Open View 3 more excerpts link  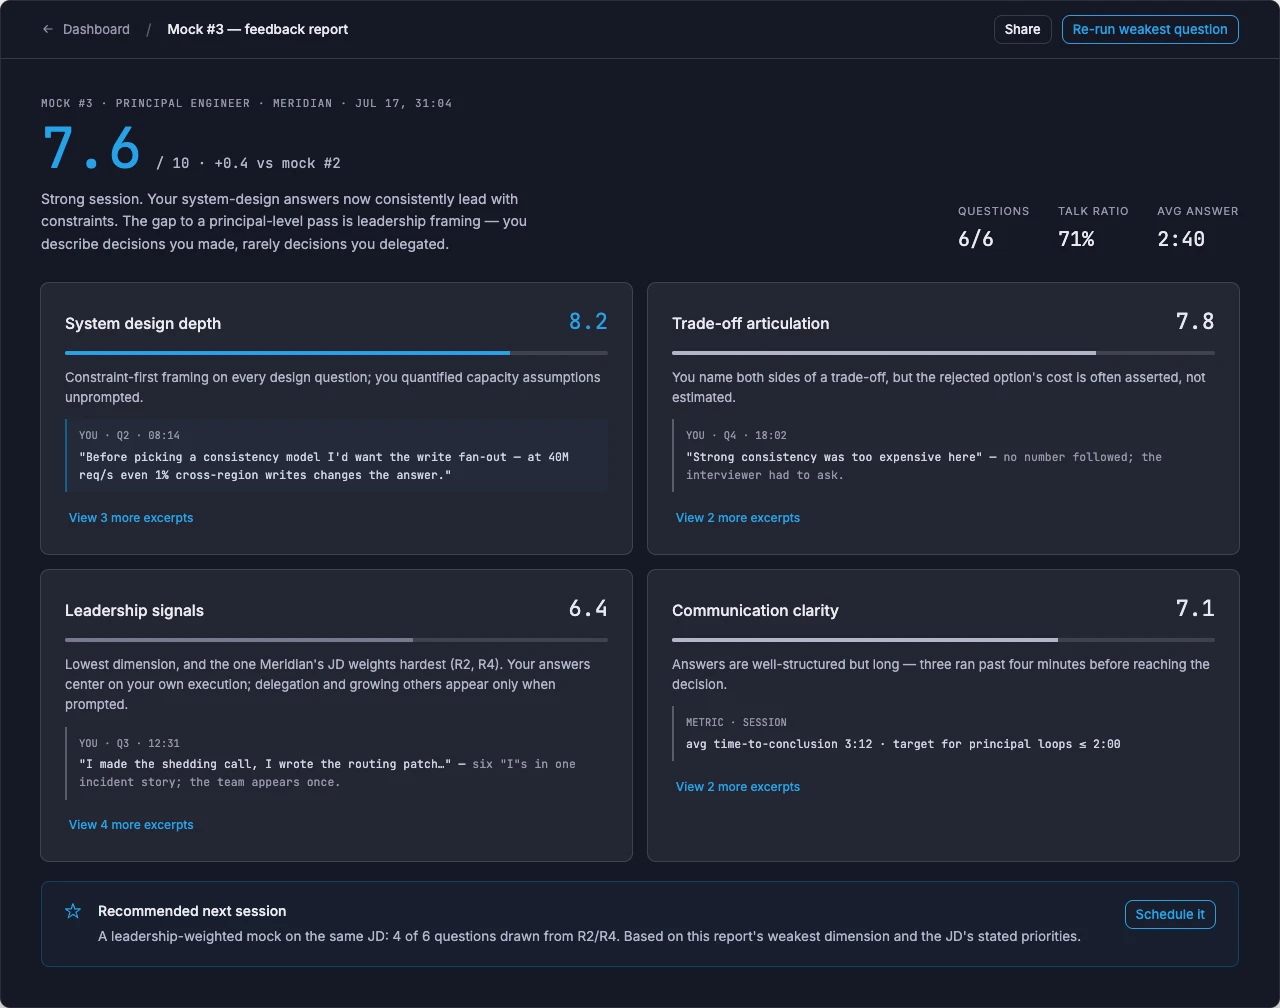click(131, 518)
